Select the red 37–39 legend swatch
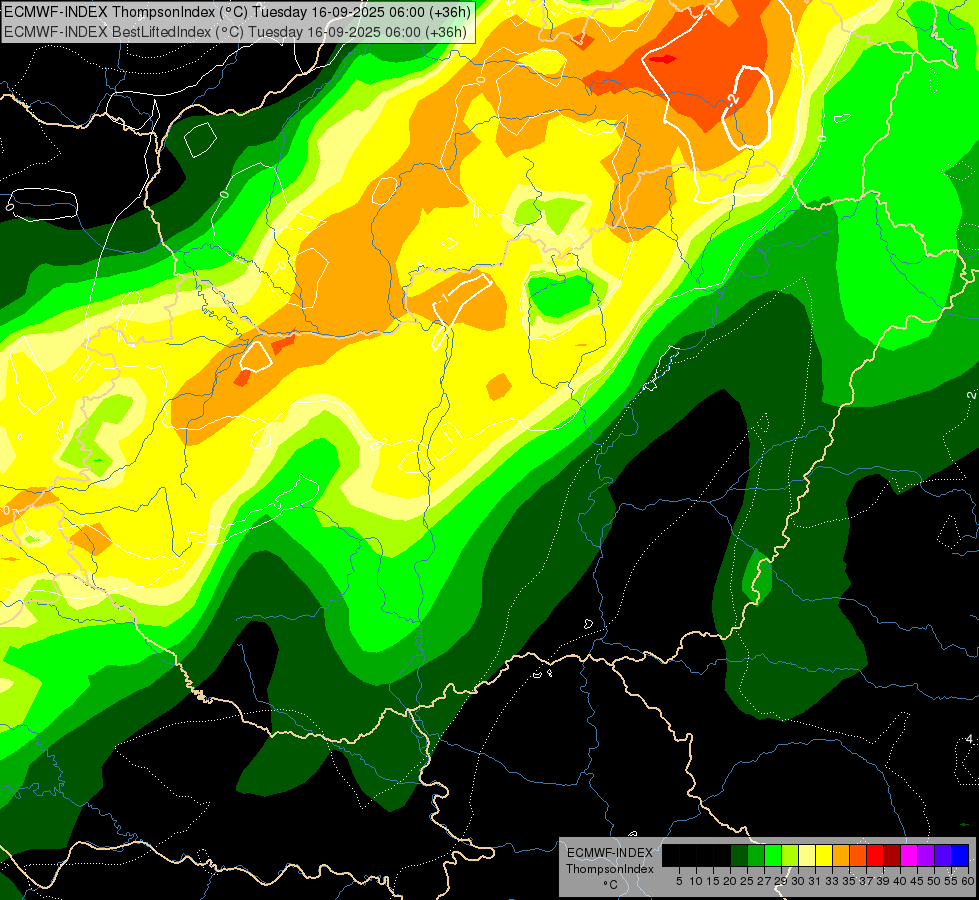Viewport: 979px width, 900px height. [875, 855]
